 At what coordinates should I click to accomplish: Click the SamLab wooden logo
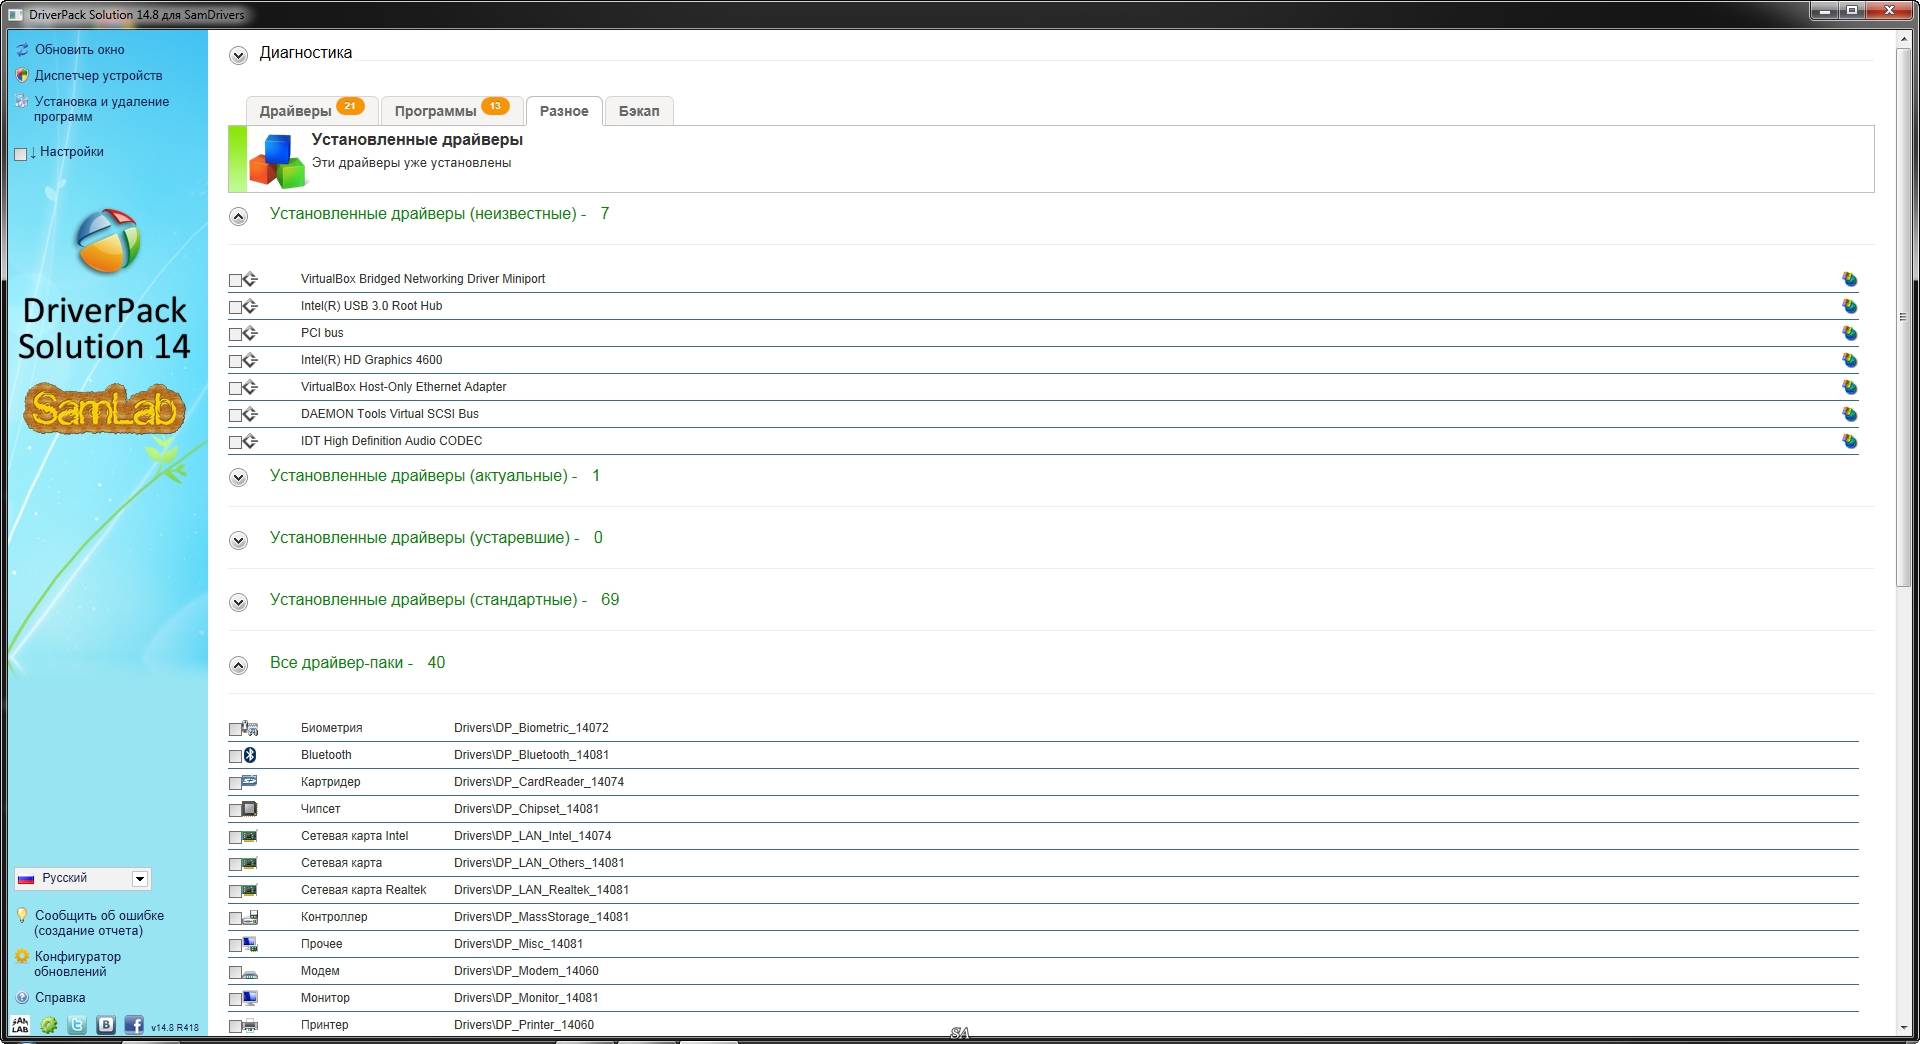tap(105, 409)
